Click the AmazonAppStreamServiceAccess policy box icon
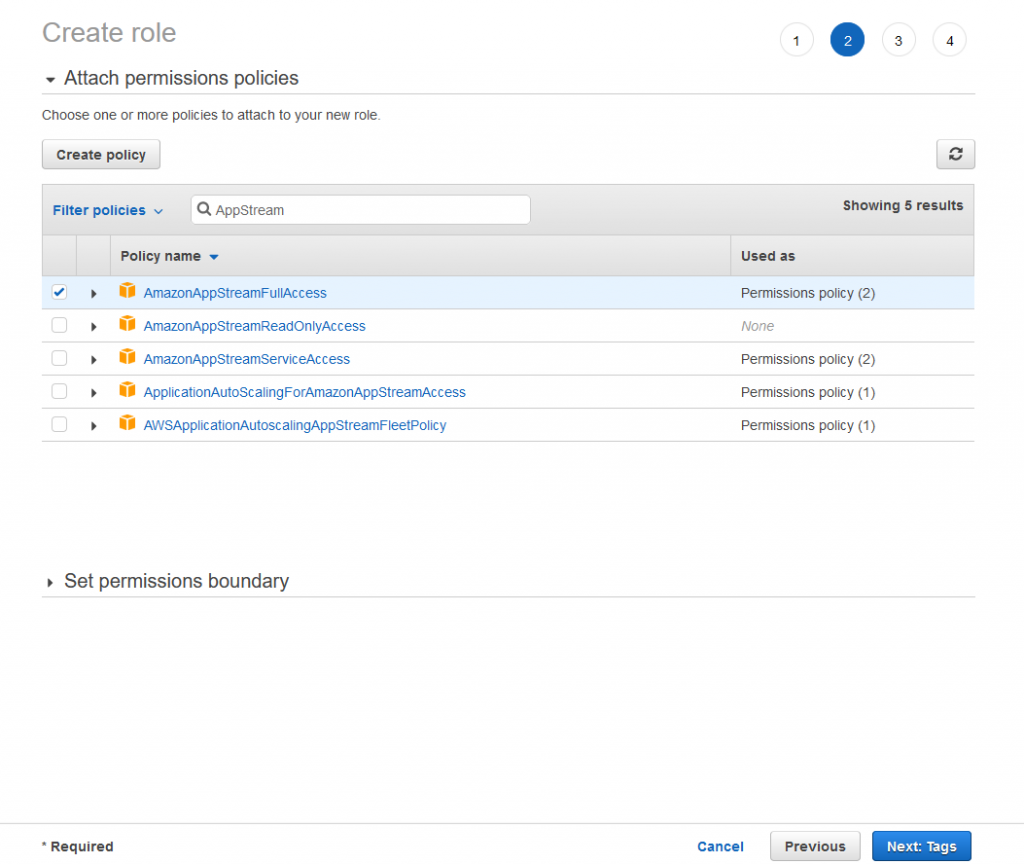 [127, 357]
